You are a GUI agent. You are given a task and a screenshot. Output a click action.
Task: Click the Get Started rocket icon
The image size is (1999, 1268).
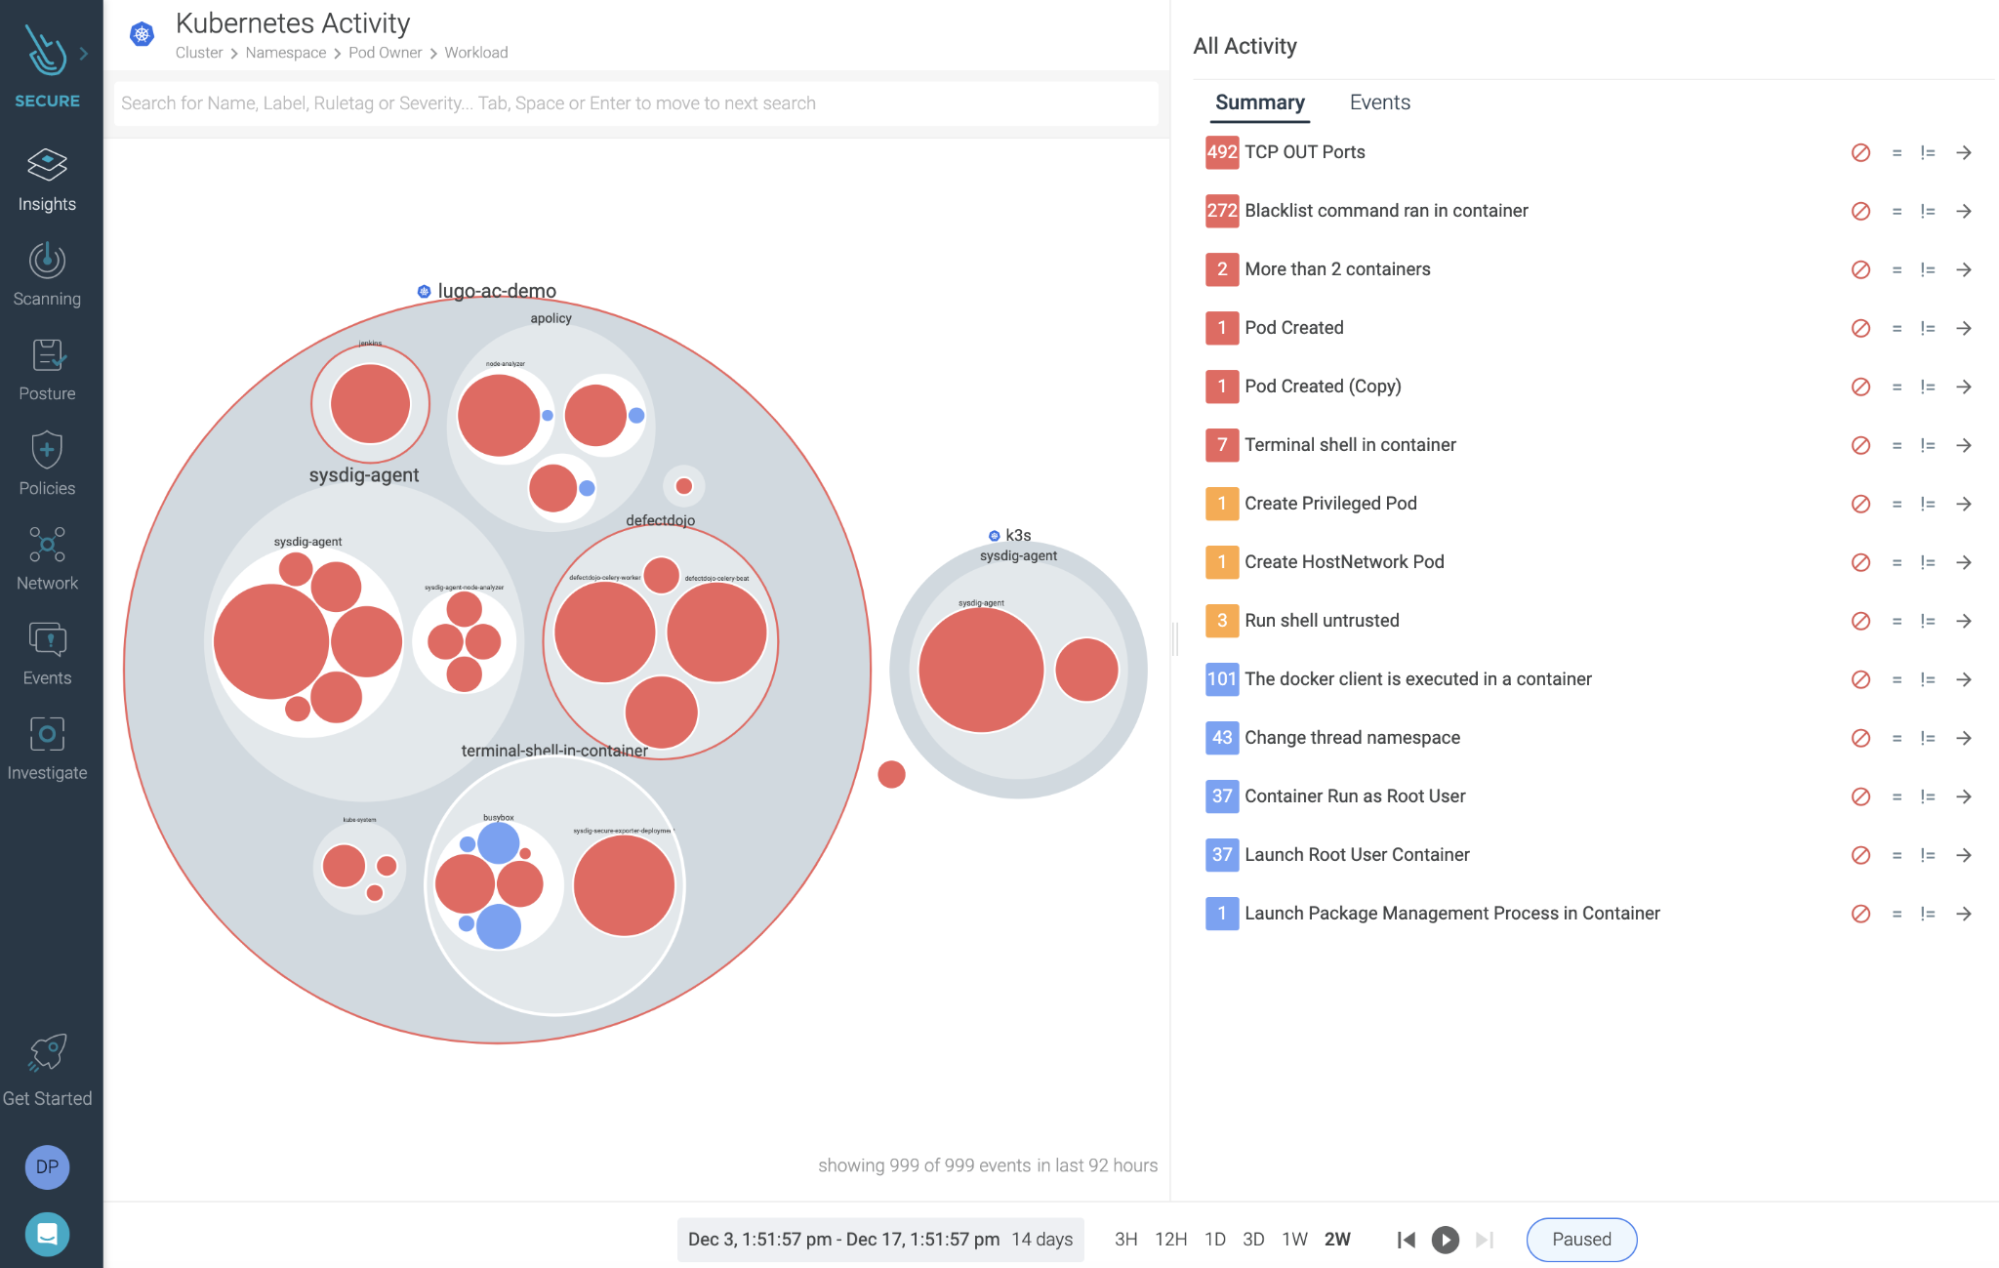47,1053
